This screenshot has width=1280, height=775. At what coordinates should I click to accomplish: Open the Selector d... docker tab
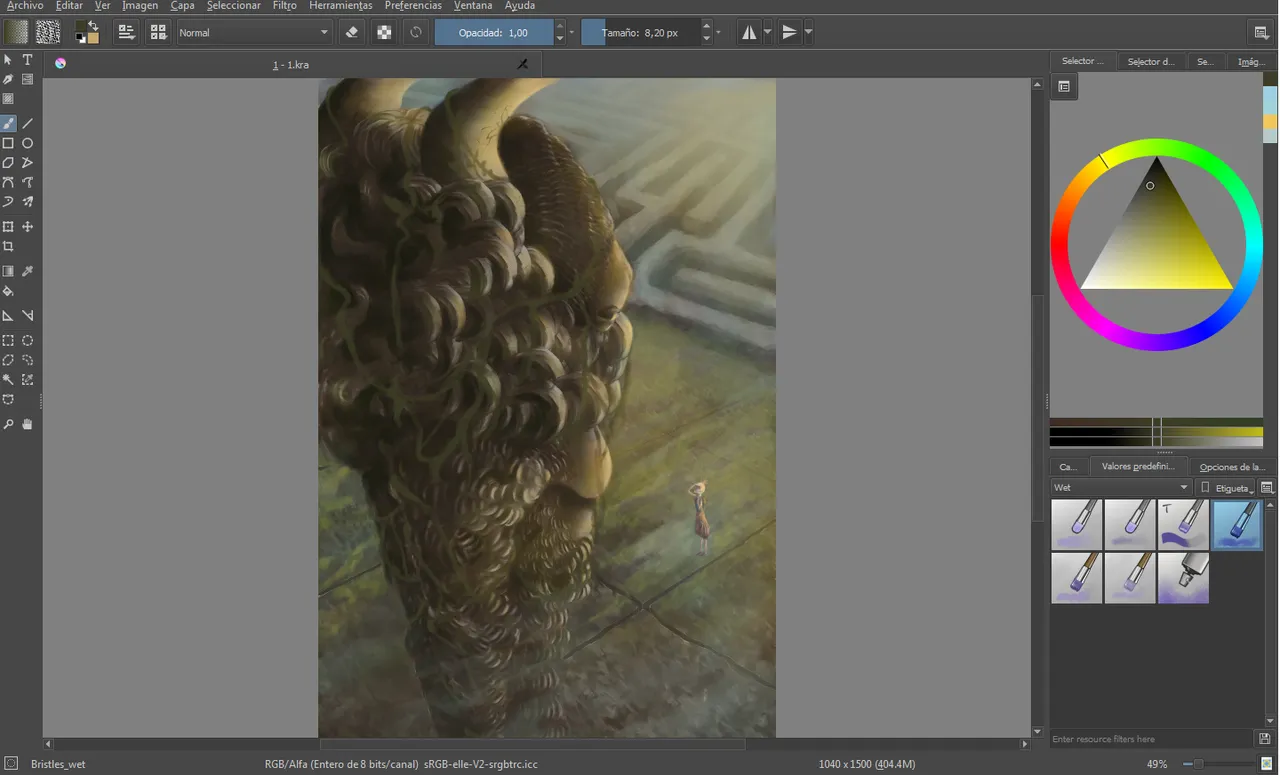[x=1151, y=61]
